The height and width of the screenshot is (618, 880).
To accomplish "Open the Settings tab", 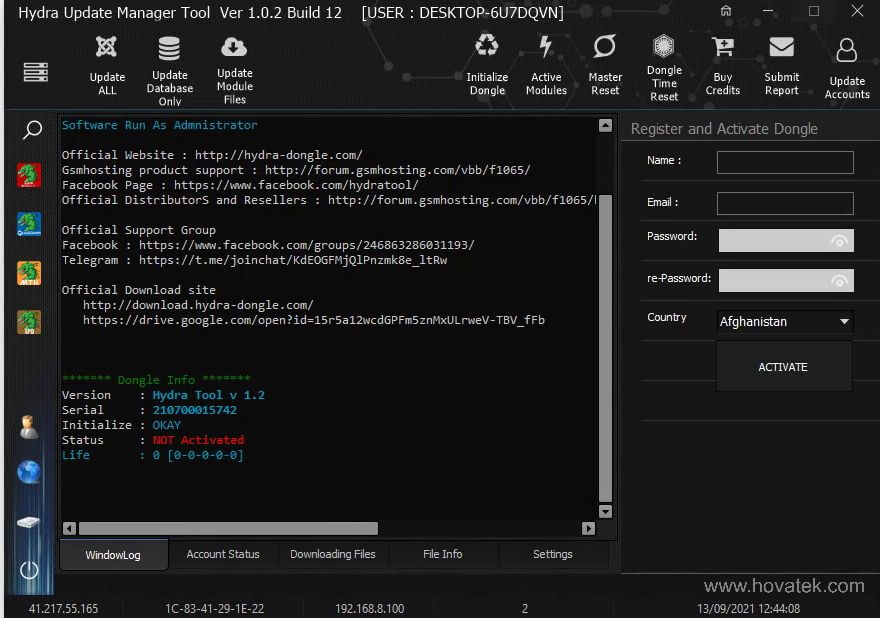I will point(552,554).
